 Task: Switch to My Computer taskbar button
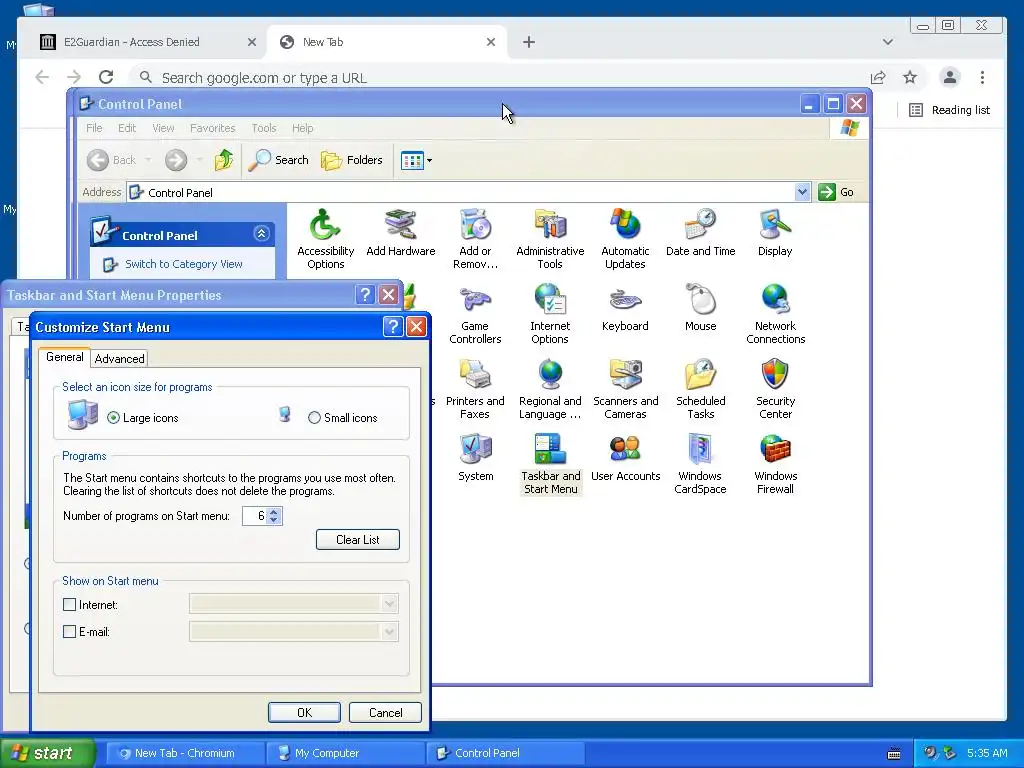[x=346, y=753]
